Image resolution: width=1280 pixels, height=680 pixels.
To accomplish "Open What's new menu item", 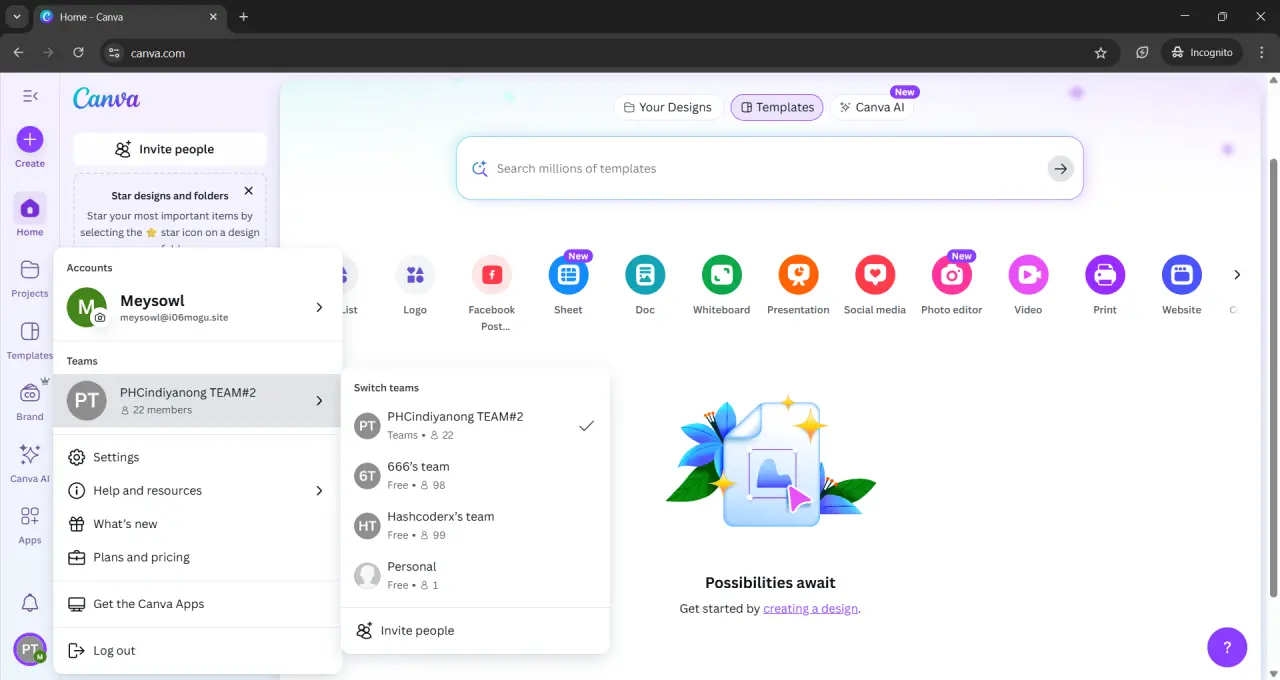I will 197,524.
